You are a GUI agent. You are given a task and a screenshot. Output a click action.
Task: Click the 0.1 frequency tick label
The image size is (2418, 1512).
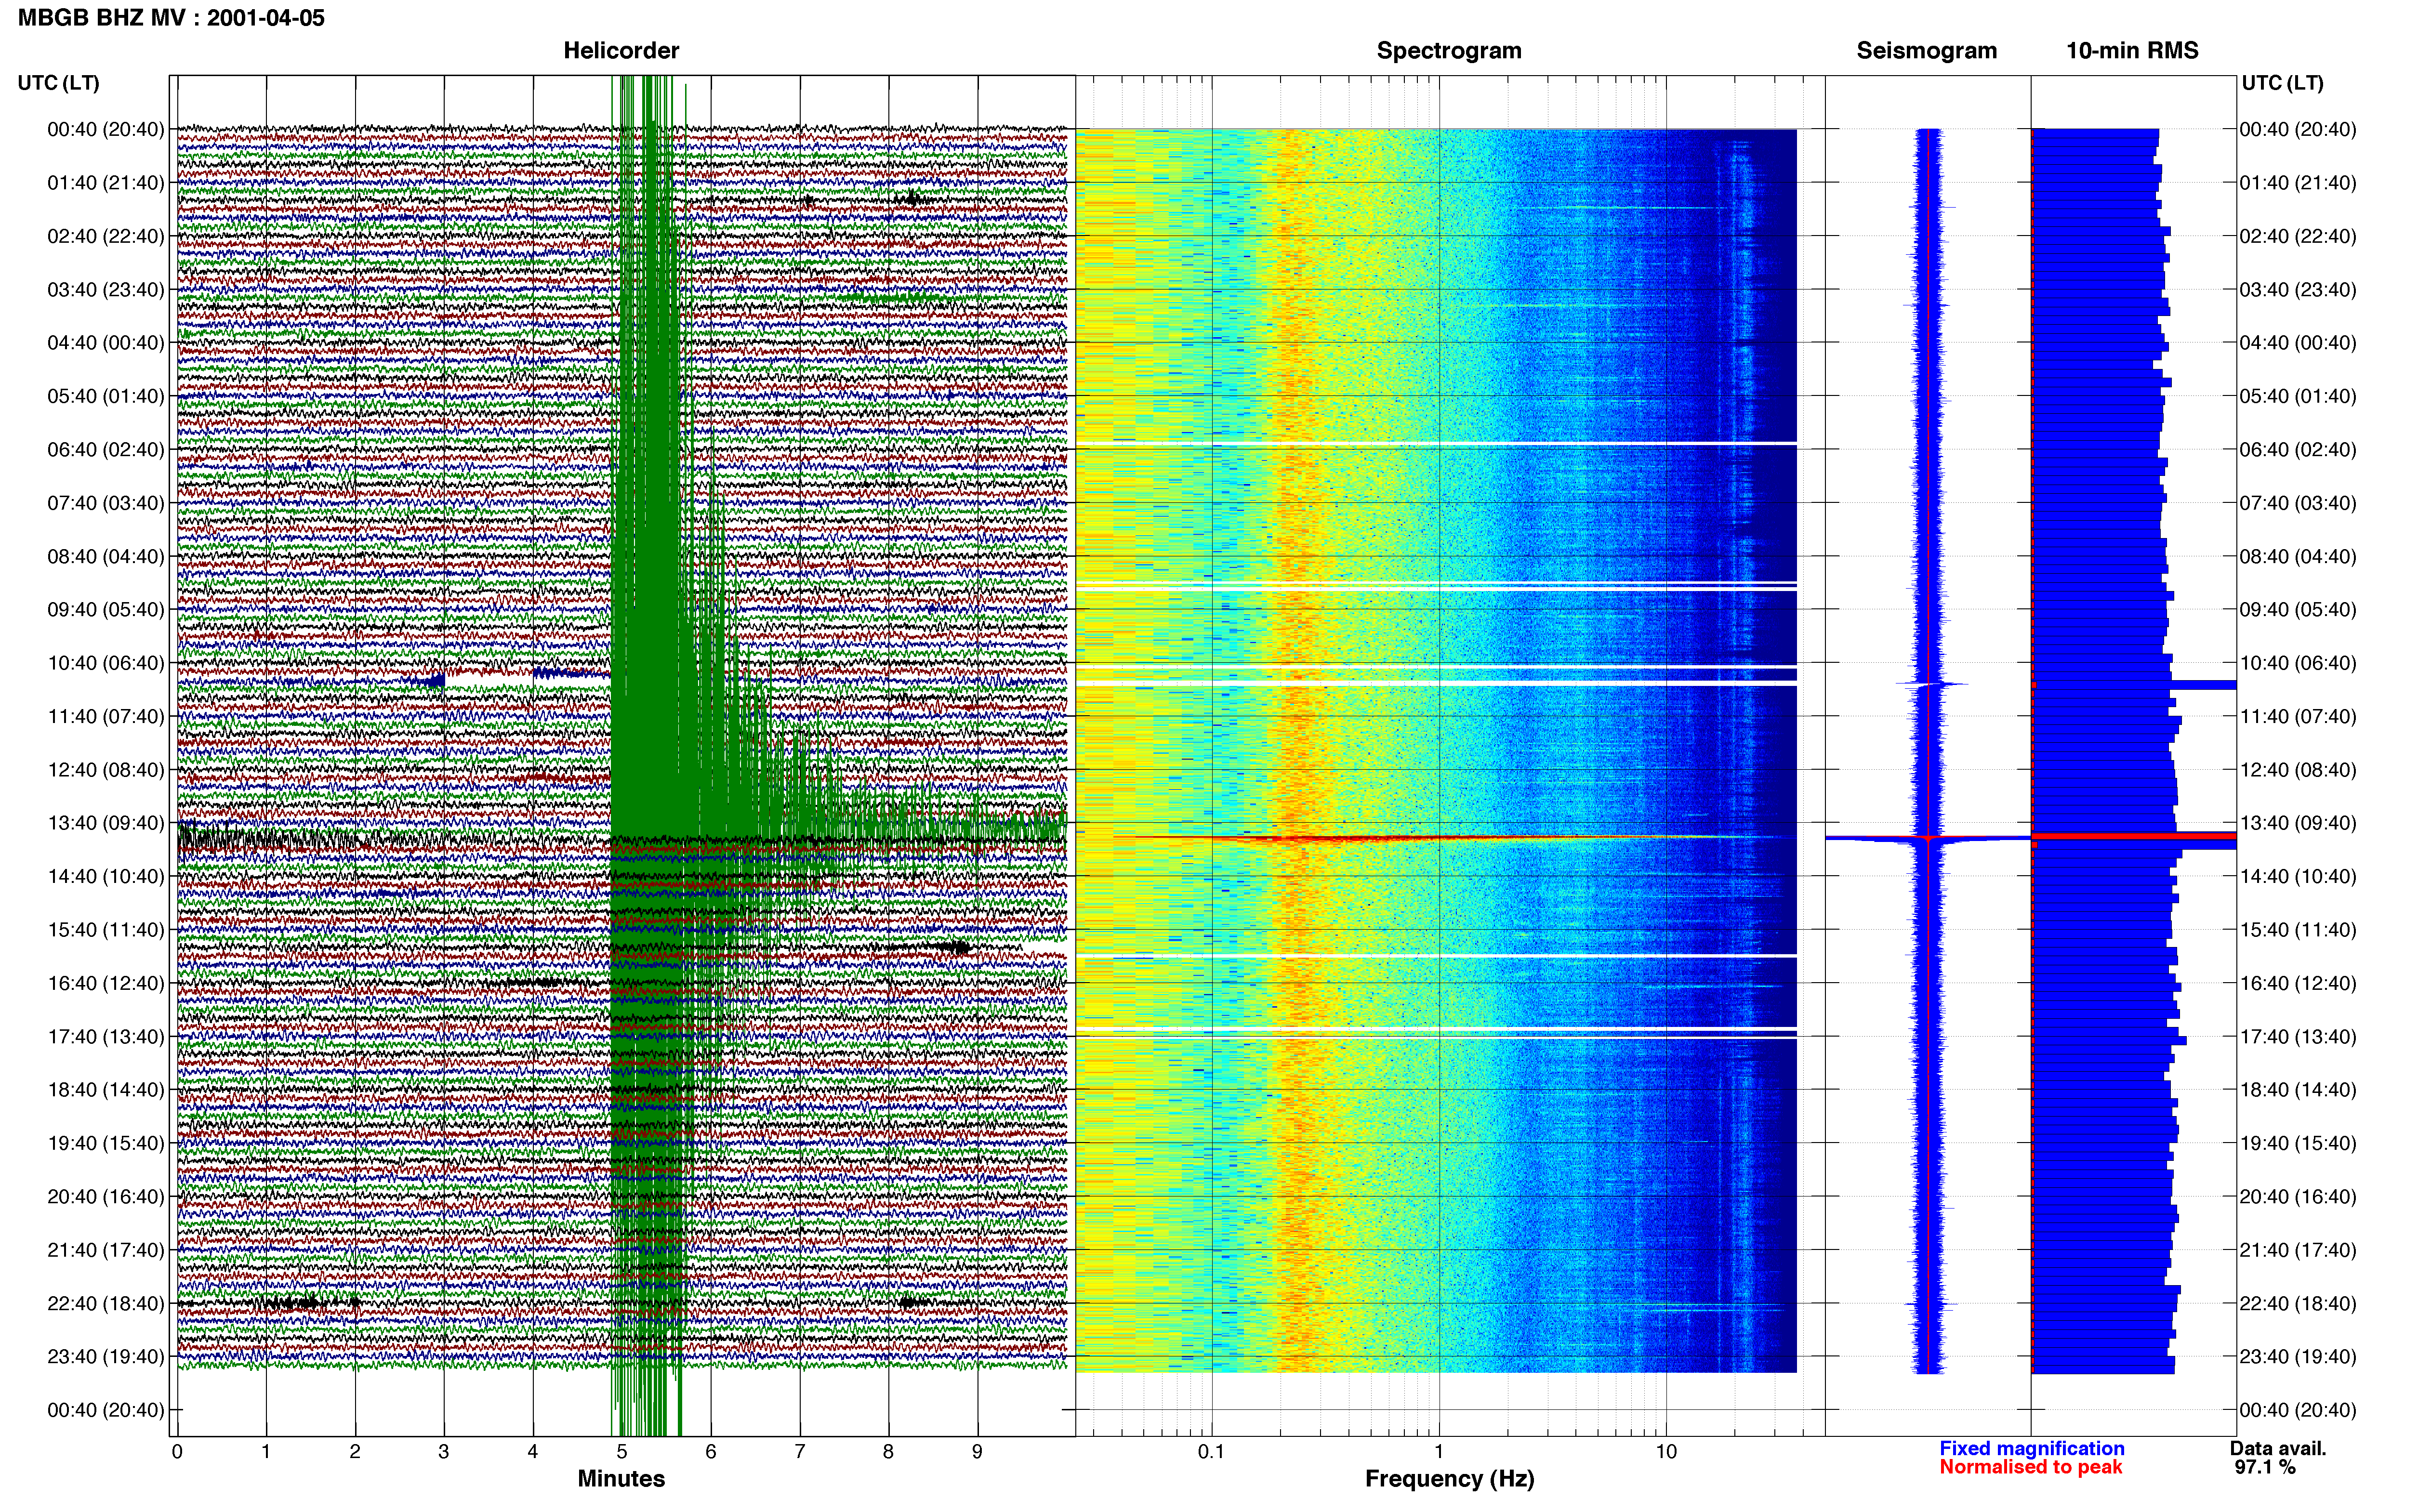[1211, 1452]
